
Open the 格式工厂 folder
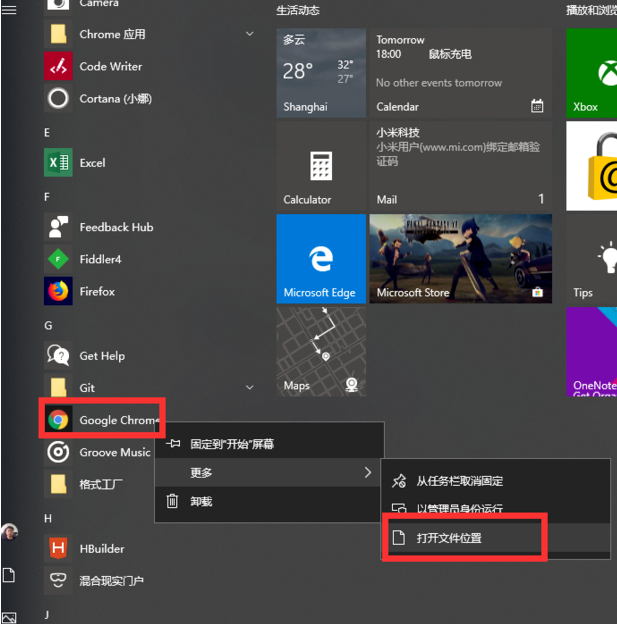pyautogui.click(x=98, y=484)
